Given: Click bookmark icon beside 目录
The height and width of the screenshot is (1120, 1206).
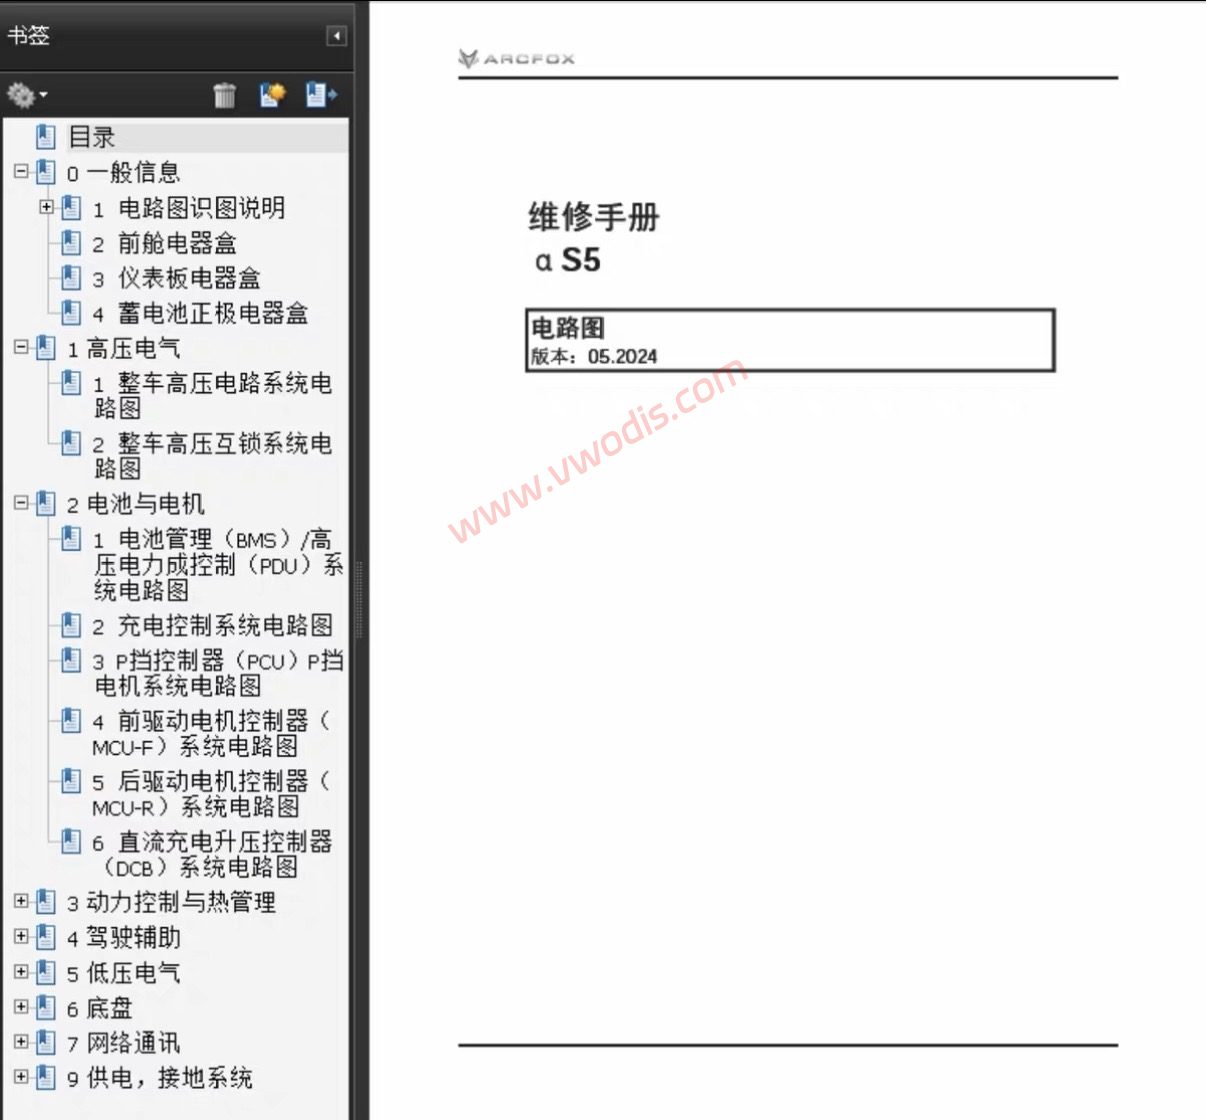Looking at the screenshot, I should pos(45,136).
